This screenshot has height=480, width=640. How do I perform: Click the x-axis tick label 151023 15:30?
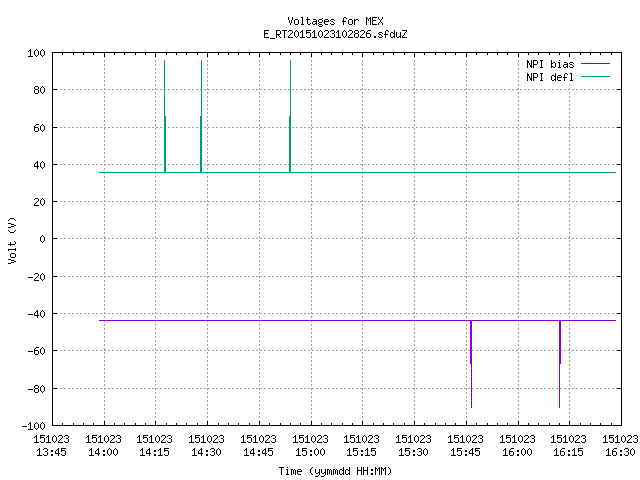tap(413, 445)
